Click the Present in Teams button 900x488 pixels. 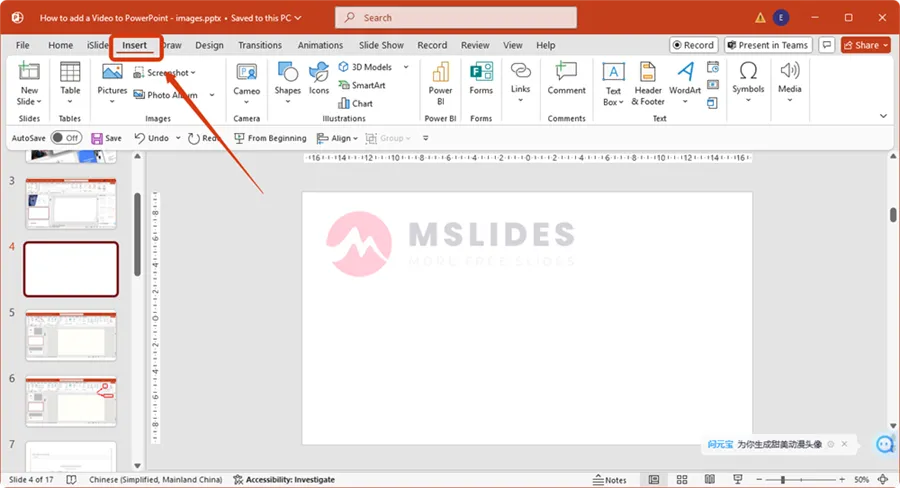(x=767, y=45)
